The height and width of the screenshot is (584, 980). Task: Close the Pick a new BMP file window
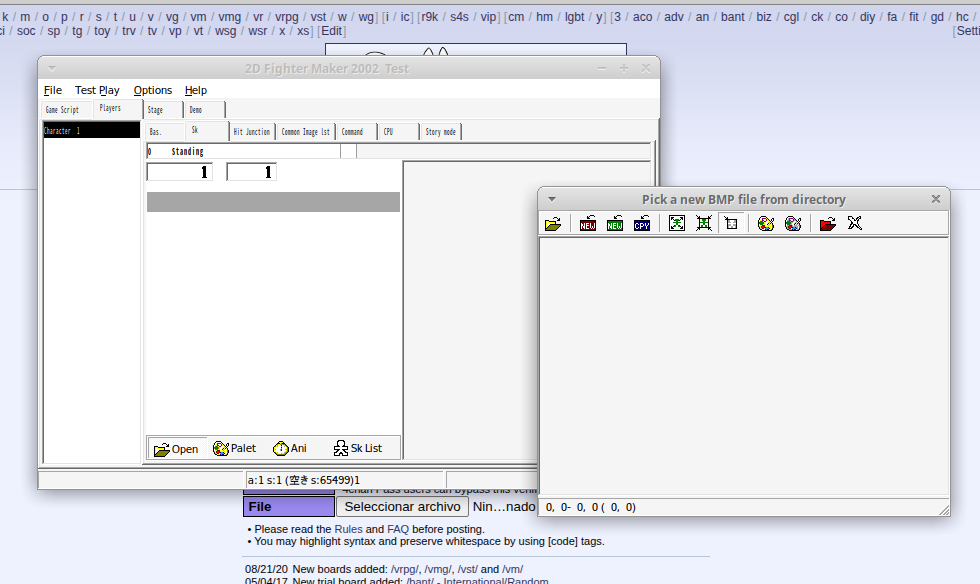[x=936, y=199]
